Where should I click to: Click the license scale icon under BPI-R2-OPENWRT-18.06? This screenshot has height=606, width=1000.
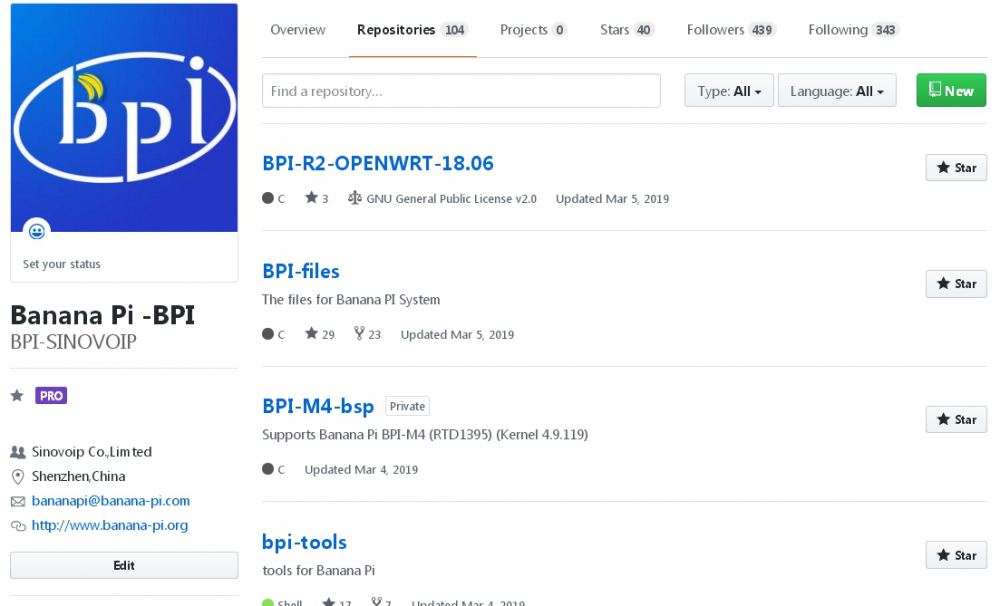(355, 199)
